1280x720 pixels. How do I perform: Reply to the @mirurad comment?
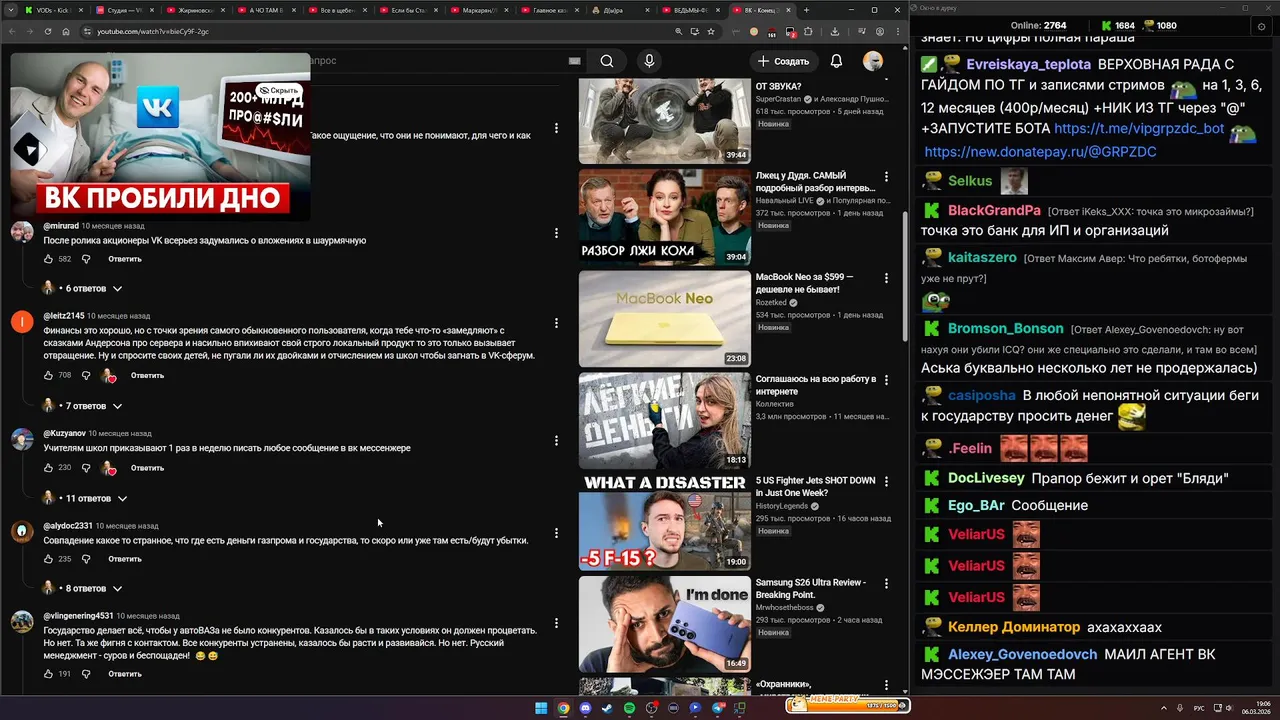point(125,259)
